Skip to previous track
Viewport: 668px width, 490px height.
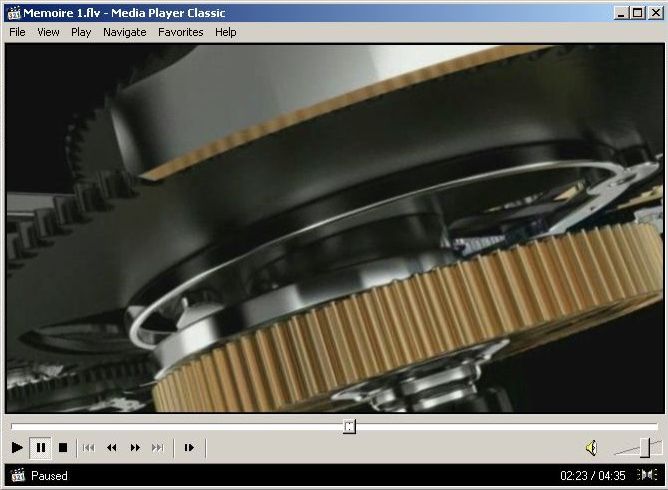click(x=89, y=448)
